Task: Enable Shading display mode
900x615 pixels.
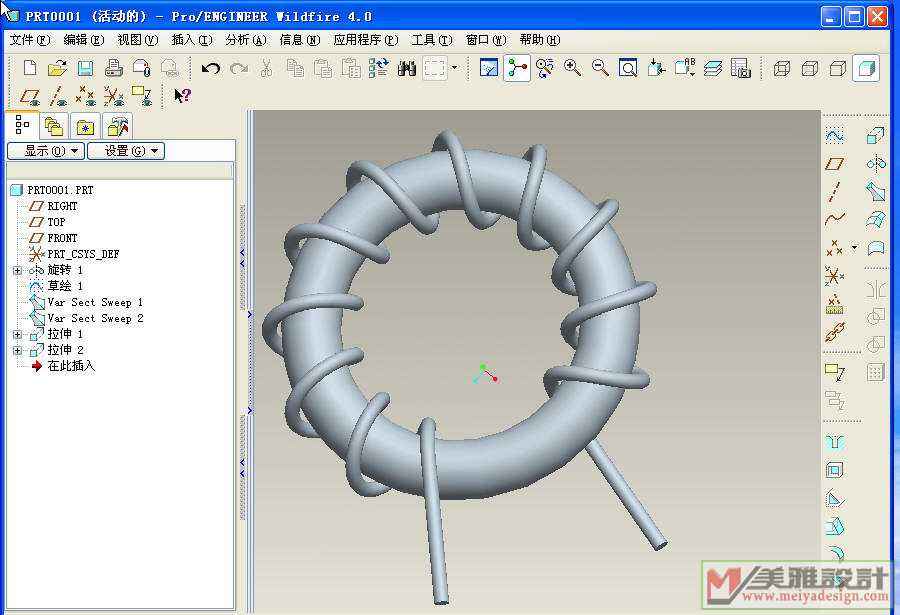Action: [x=866, y=68]
